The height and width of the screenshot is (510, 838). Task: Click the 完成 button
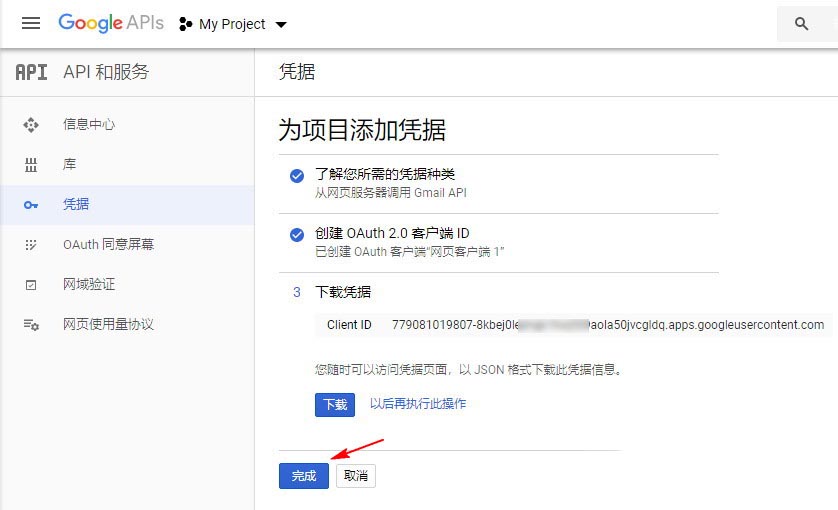(304, 475)
